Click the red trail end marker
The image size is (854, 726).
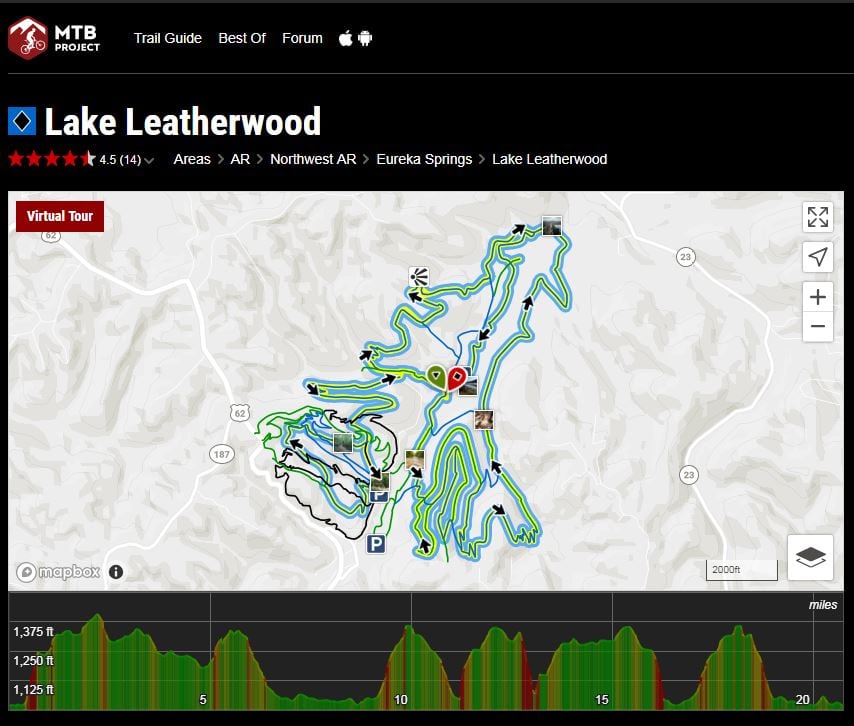click(x=457, y=377)
